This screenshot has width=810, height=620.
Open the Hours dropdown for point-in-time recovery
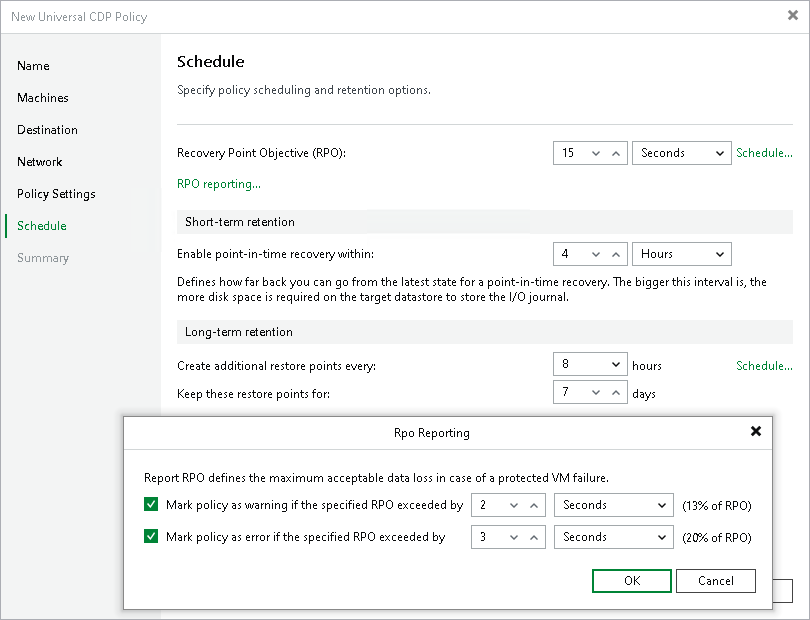(x=681, y=254)
